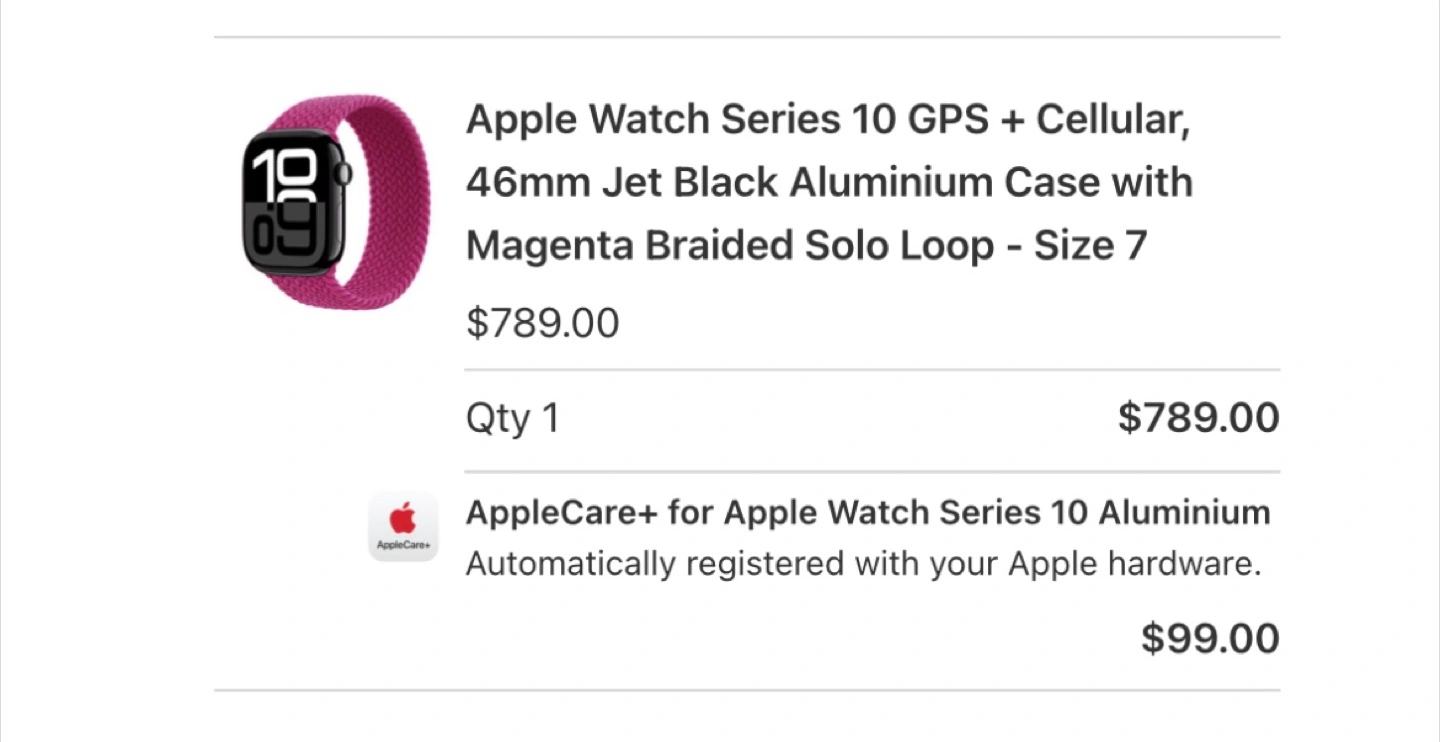Open AppleCare+ for Apple Watch Series 10 heading

tap(867, 513)
